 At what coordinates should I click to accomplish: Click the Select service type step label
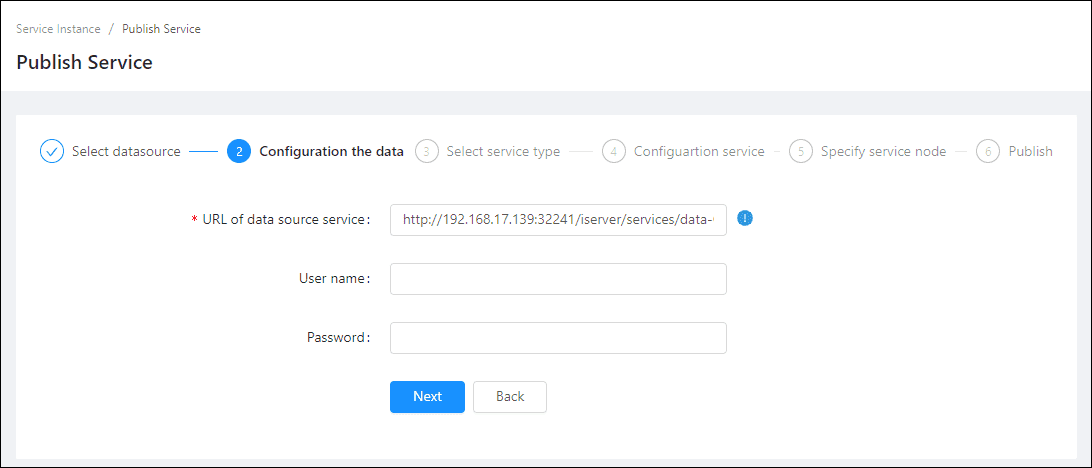click(x=503, y=152)
